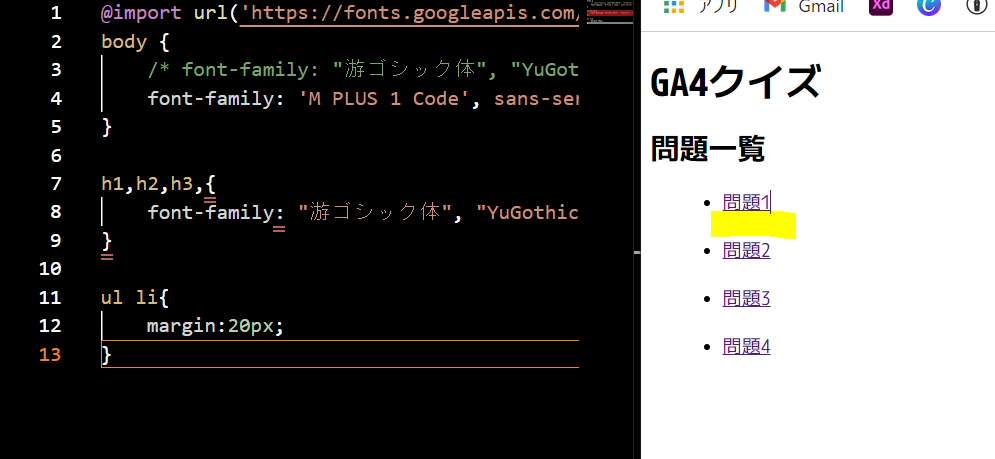Open the Canva bookmark icon
995x459 pixels.
tap(928, 6)
